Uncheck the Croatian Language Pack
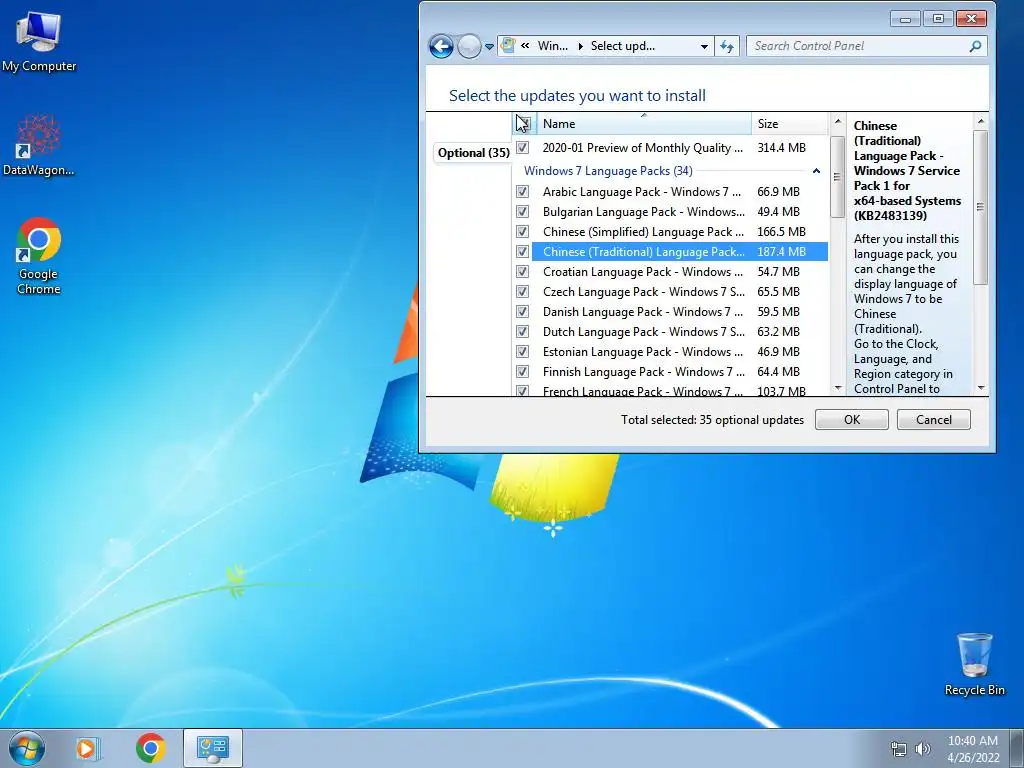Viewport: 1024px width, 768px height. (522, 272)
